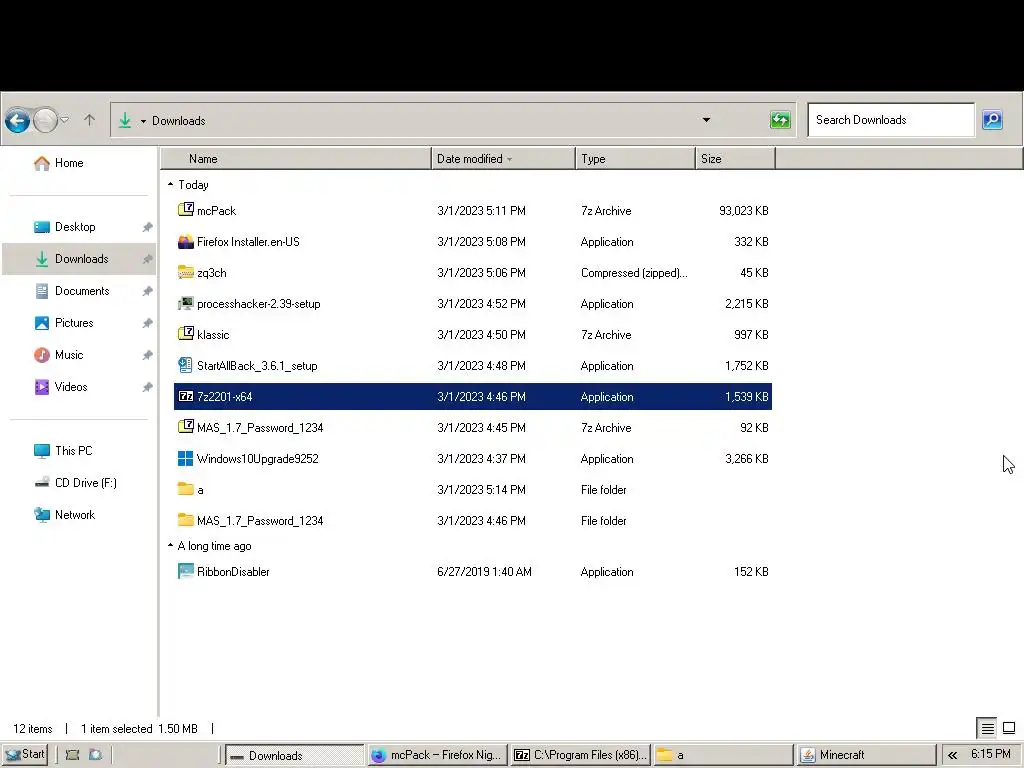Click the green download icon in address bar

coord(125,120)
